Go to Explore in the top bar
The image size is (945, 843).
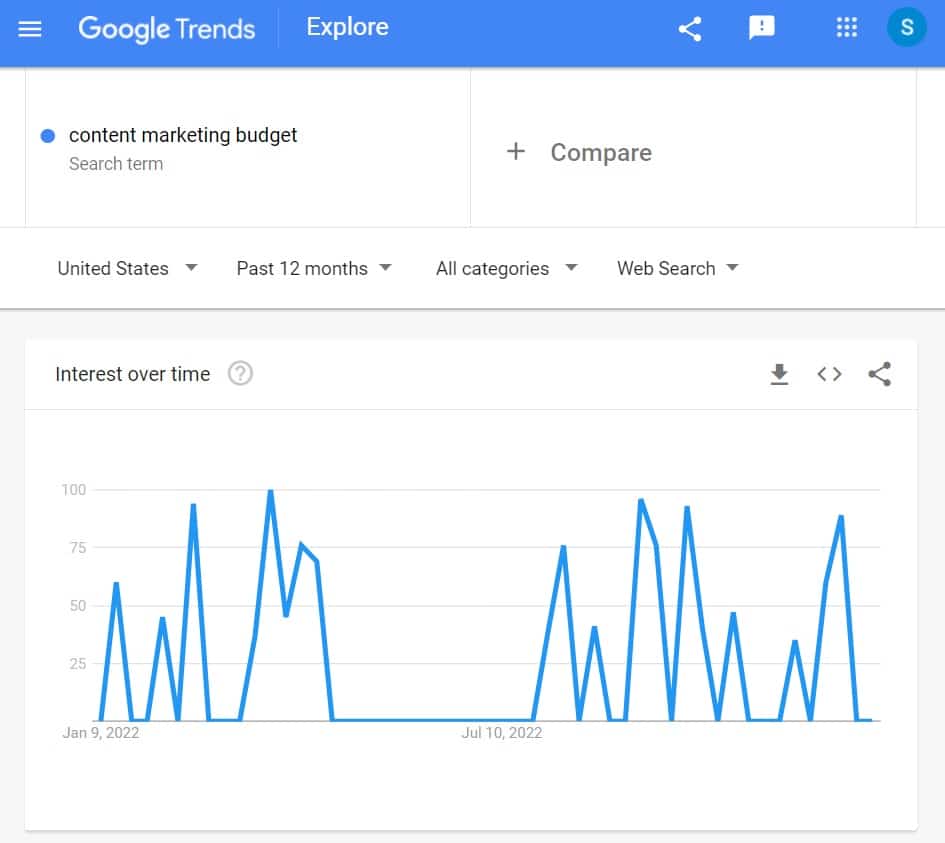point(347,27)
